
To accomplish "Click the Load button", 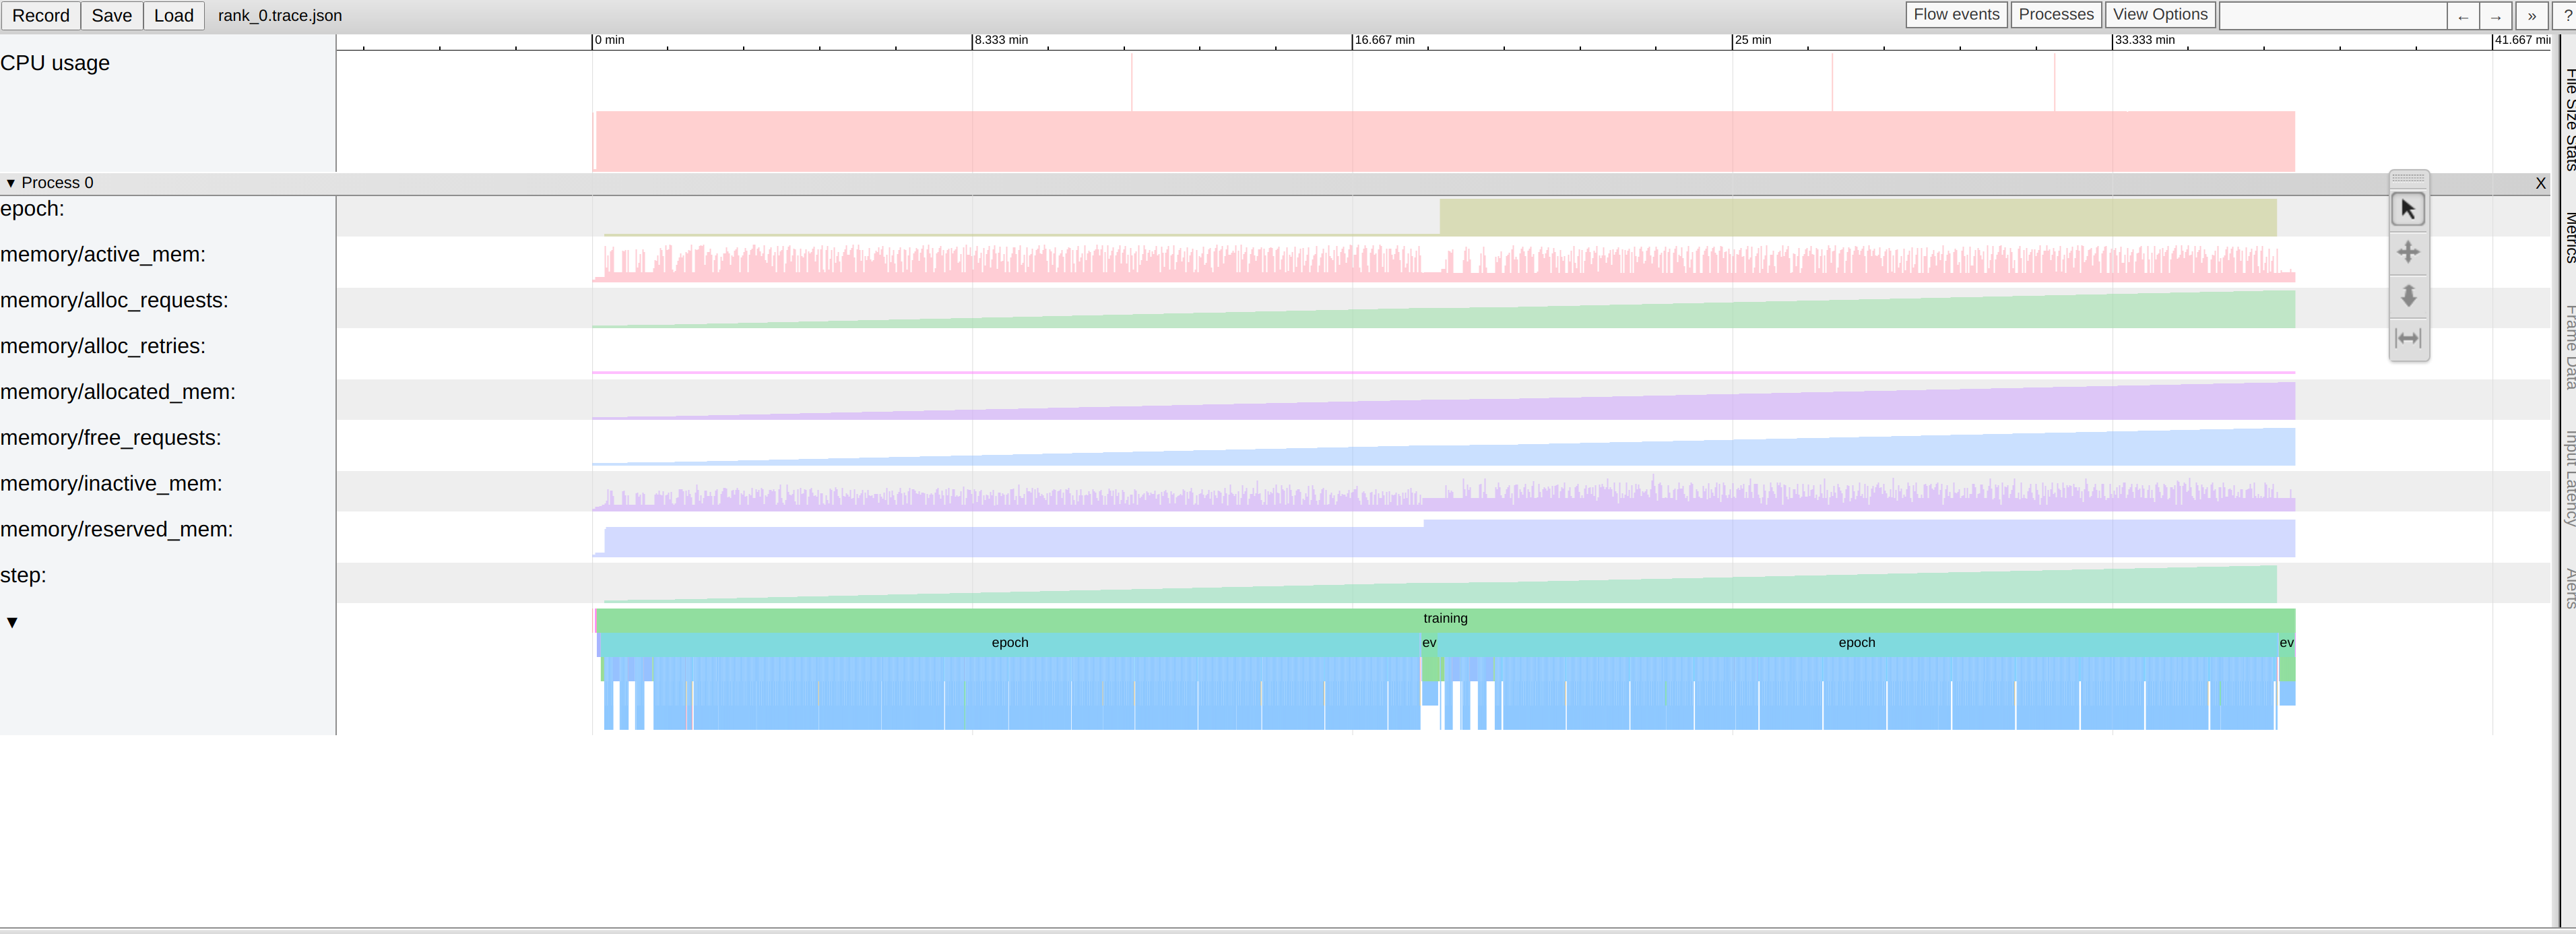I will pos(173,16).
